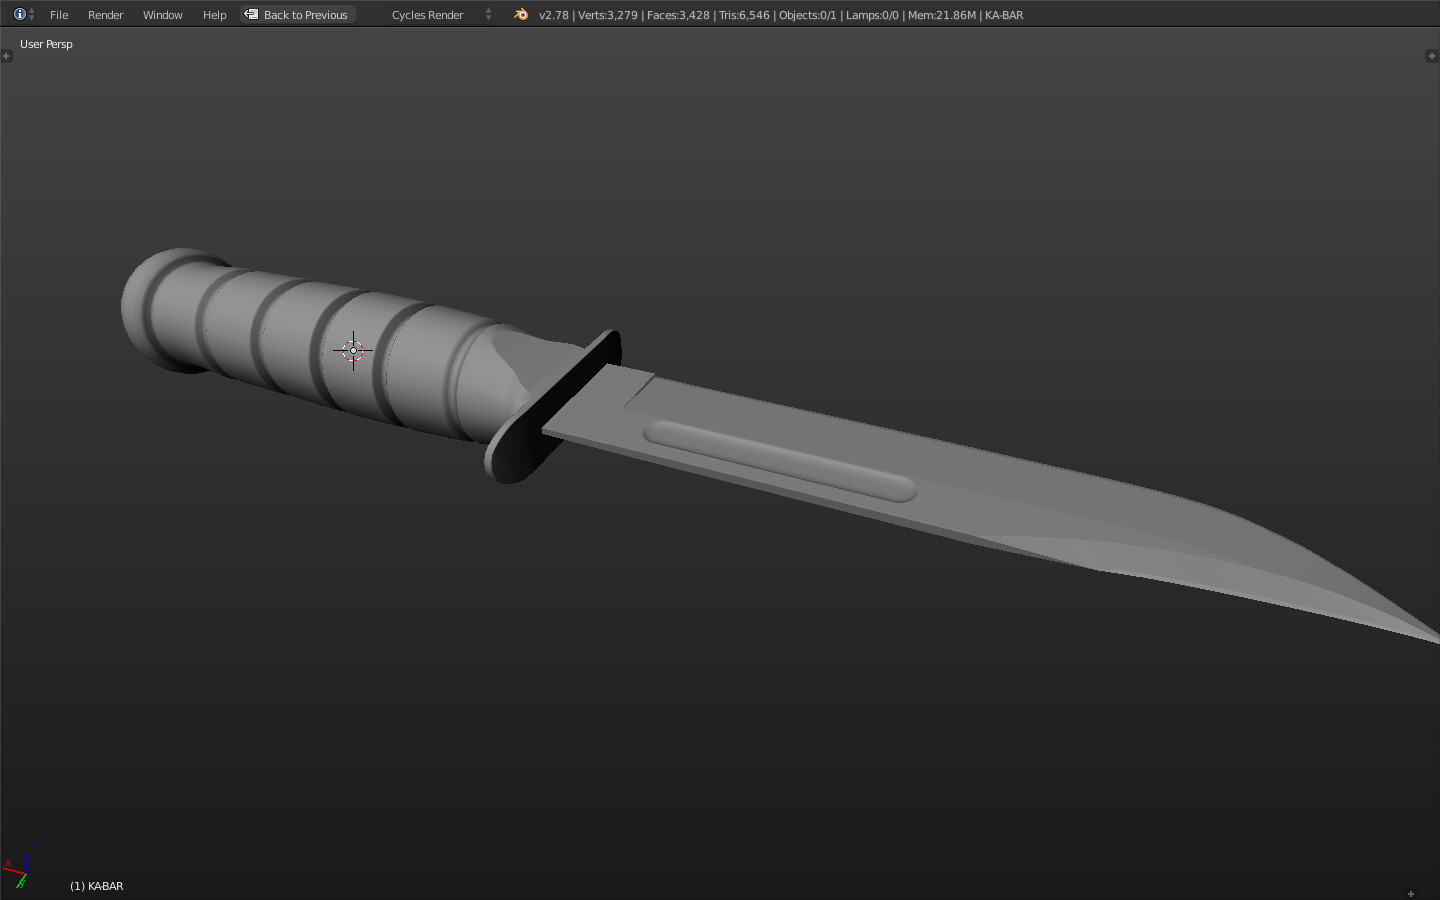Click the Back to Previous button
Viewport: 1440px width, 900px height.
(x=298, y=15)
